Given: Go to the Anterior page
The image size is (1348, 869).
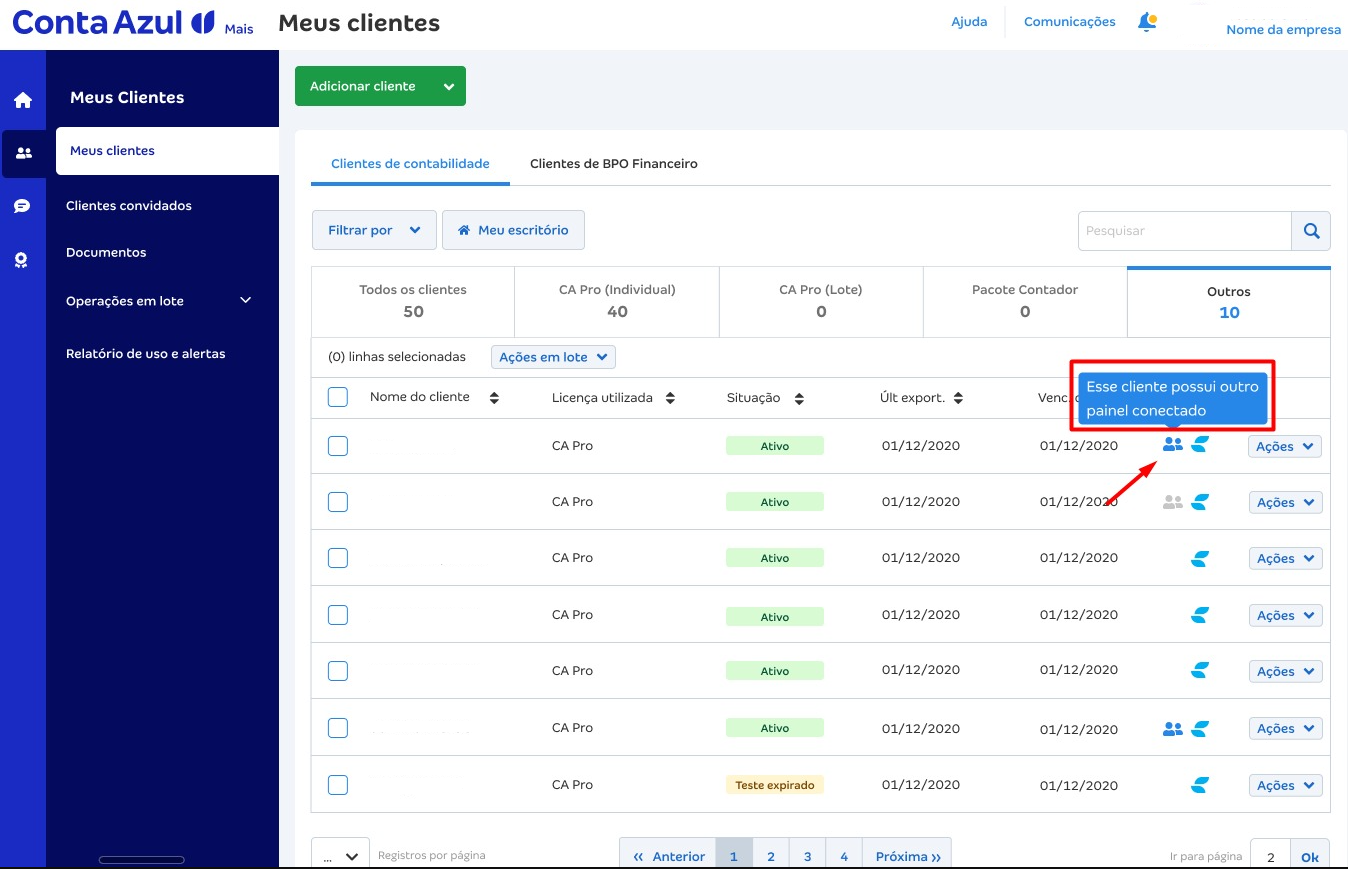Looking at the screenshot, I should pyautogui.click(x=668, y=856).
